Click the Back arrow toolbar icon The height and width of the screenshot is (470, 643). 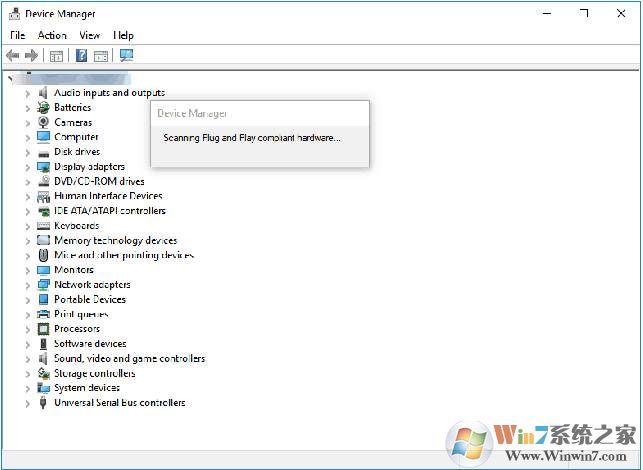13,55
